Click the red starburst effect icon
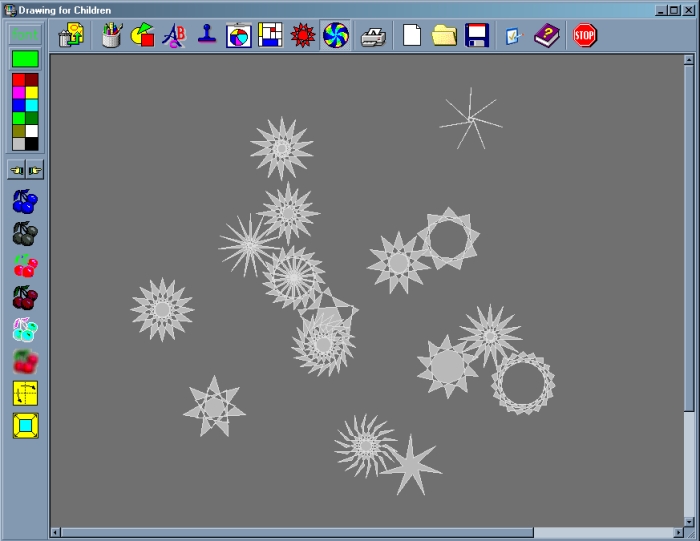The height and width of the screenshot is (541, 700). point(302,36)
